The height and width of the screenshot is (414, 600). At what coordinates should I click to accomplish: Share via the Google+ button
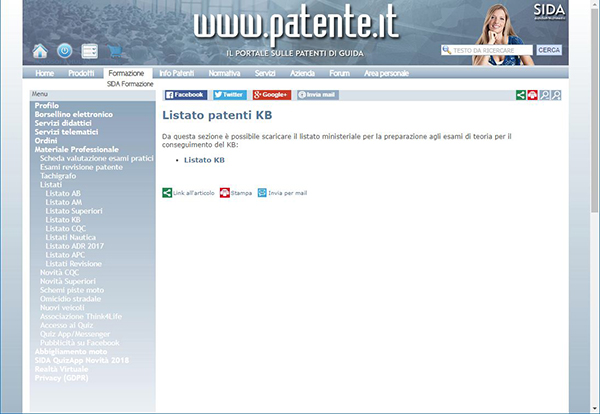point(271,95)
